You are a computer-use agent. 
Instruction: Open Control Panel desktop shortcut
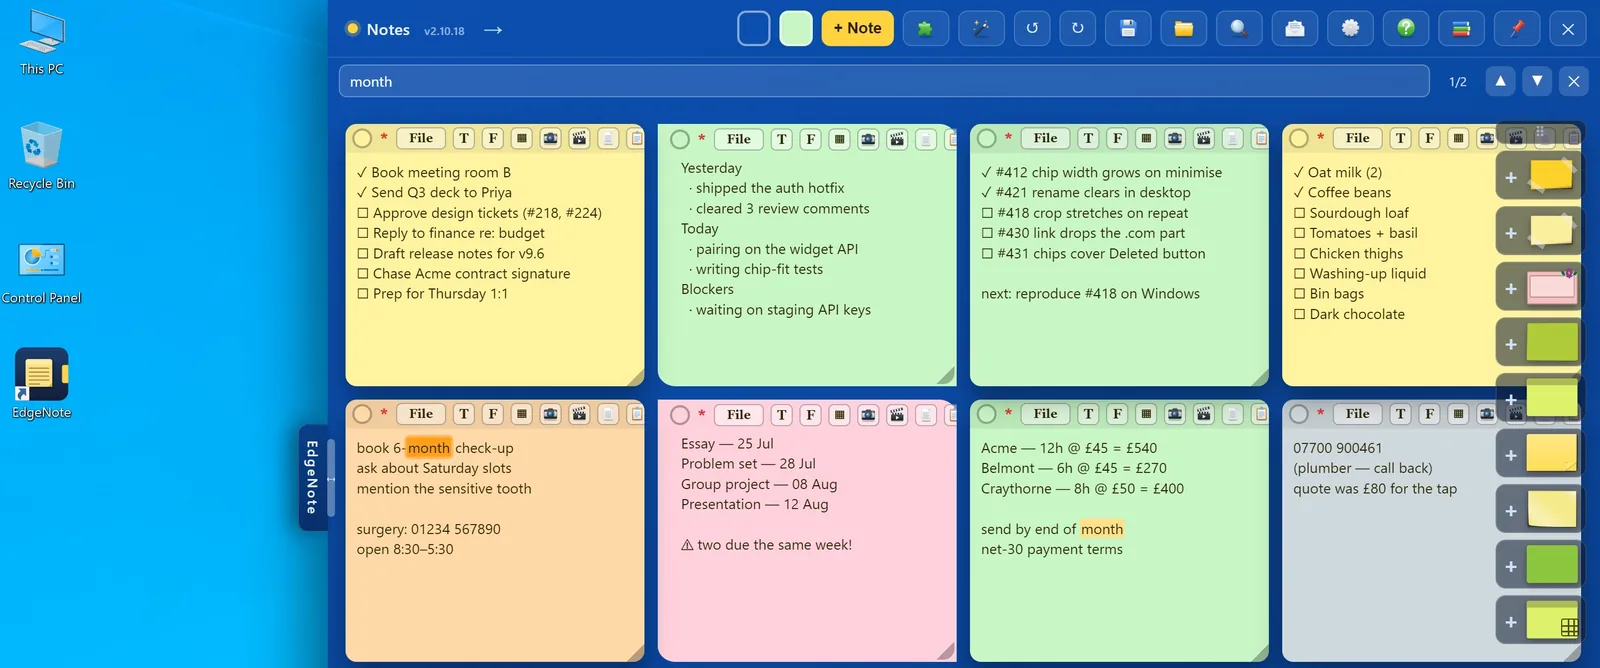[x=42, y=272]
